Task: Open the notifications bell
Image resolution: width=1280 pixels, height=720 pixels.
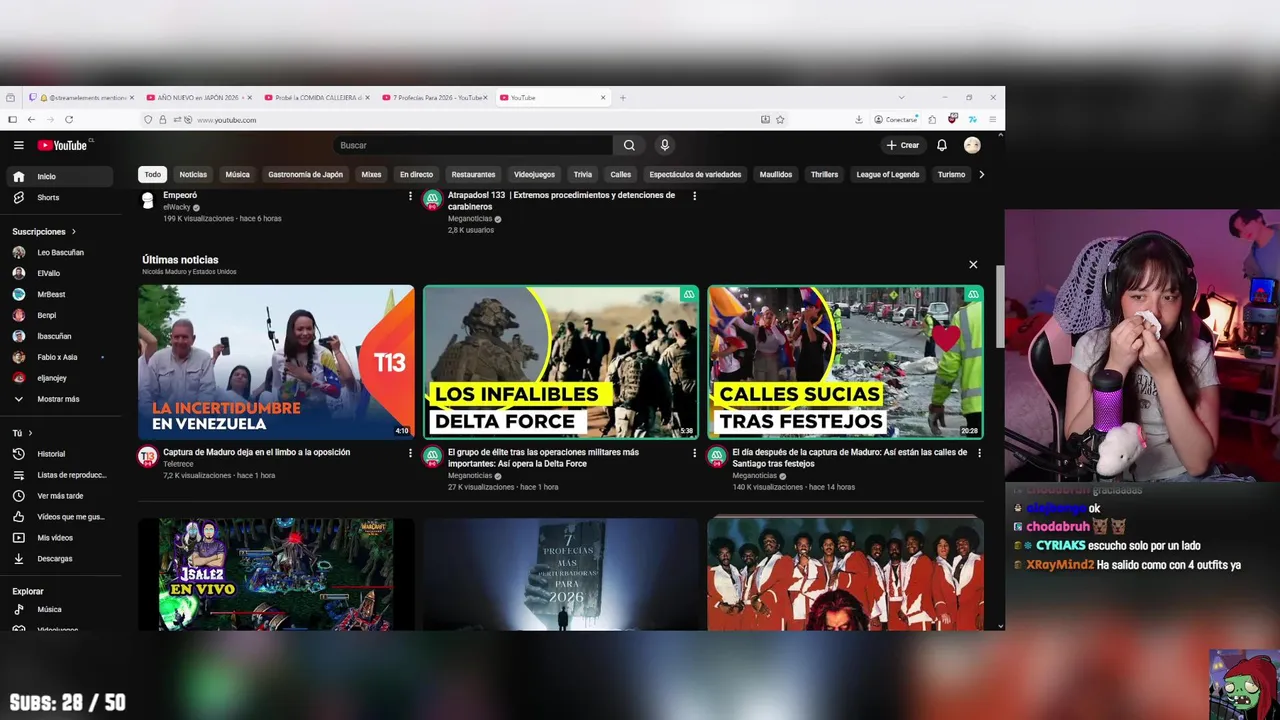Action: click(942, 145)
